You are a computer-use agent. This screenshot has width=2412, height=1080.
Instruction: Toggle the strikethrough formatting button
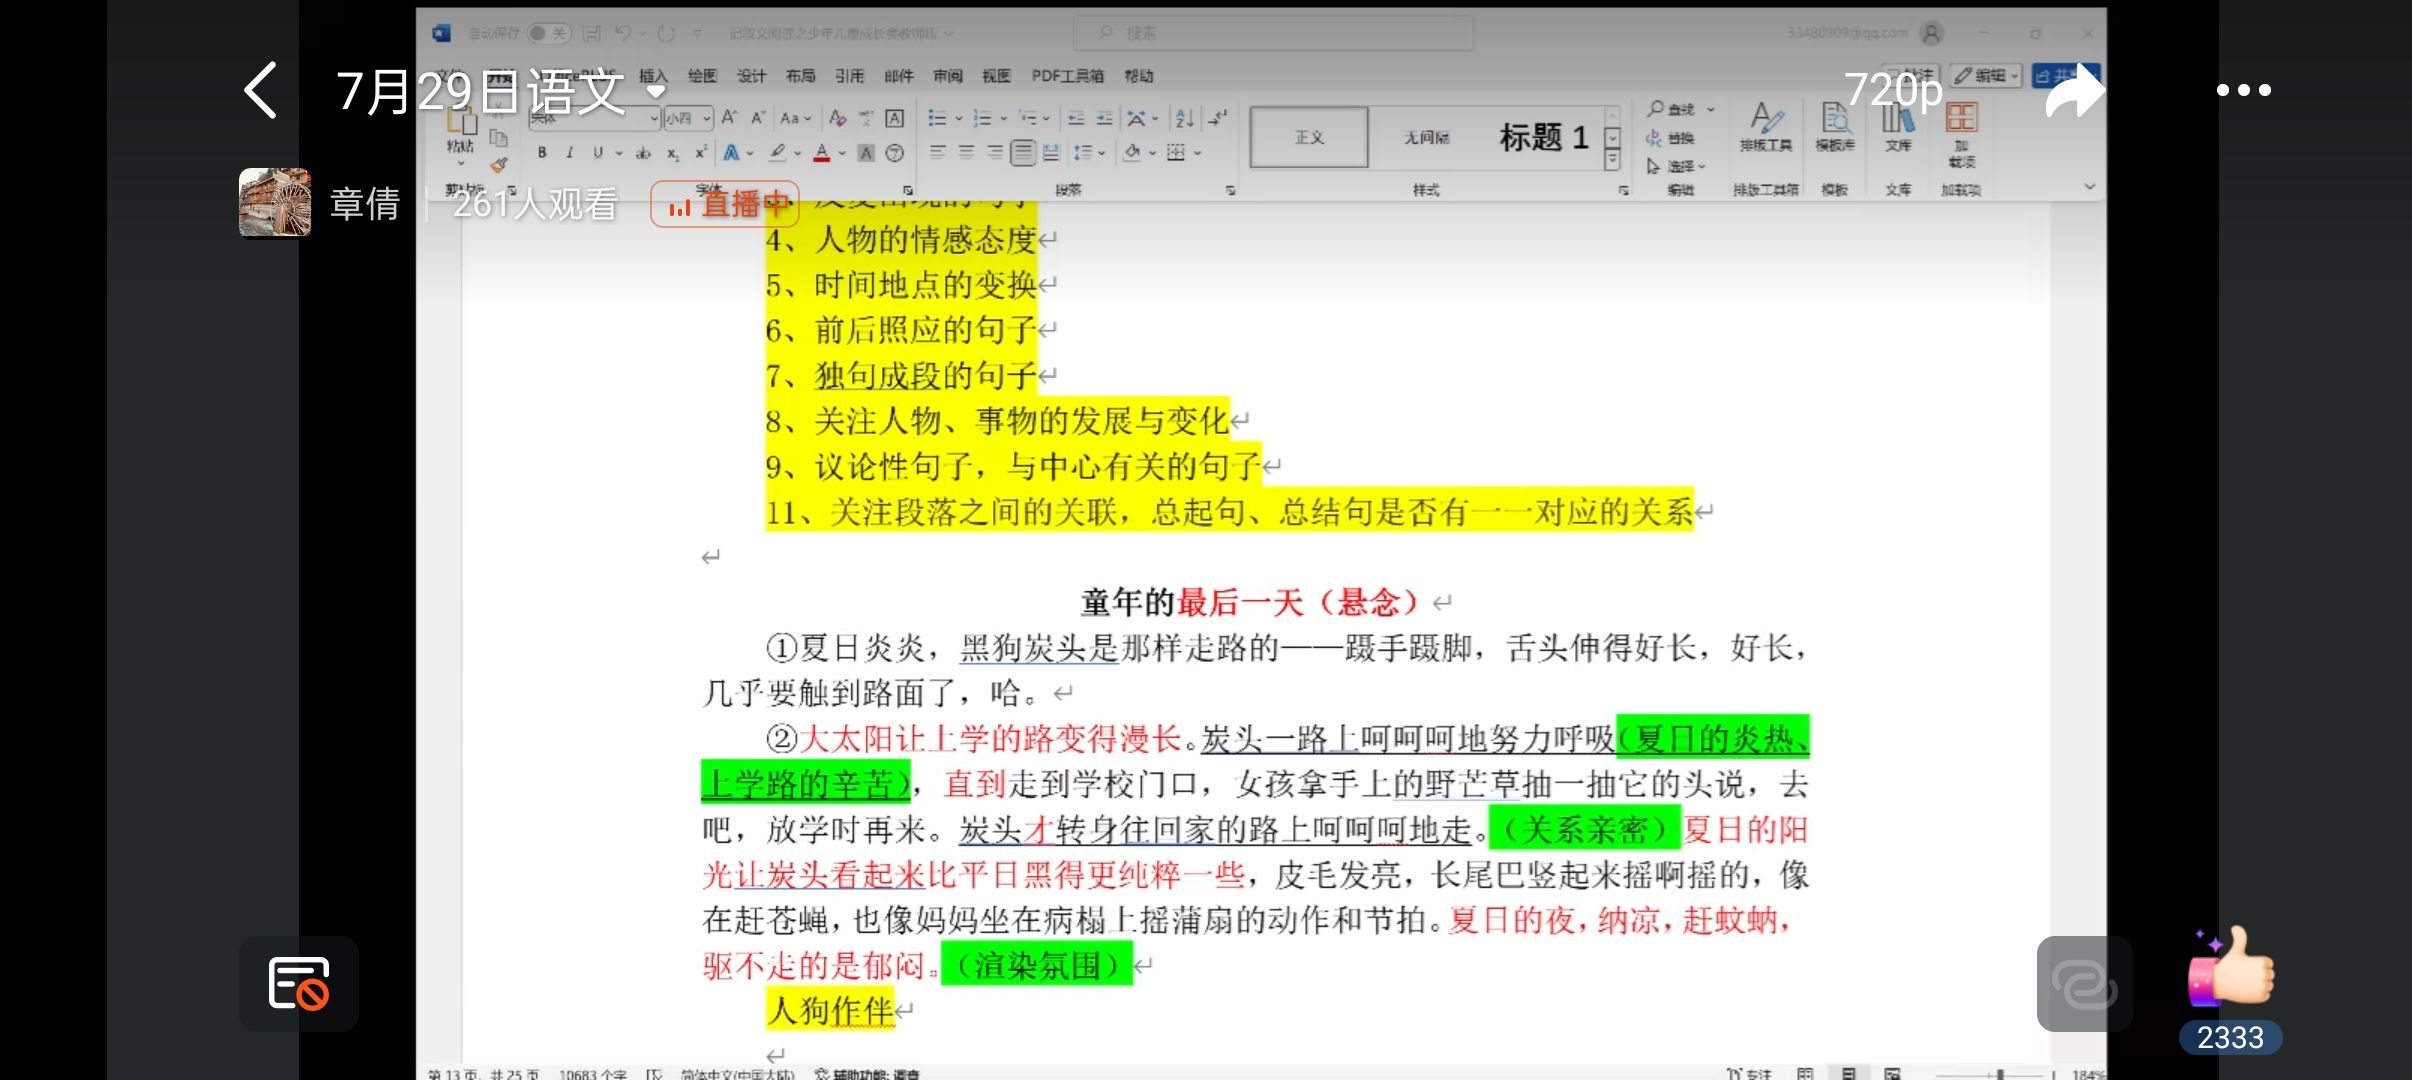643,153
